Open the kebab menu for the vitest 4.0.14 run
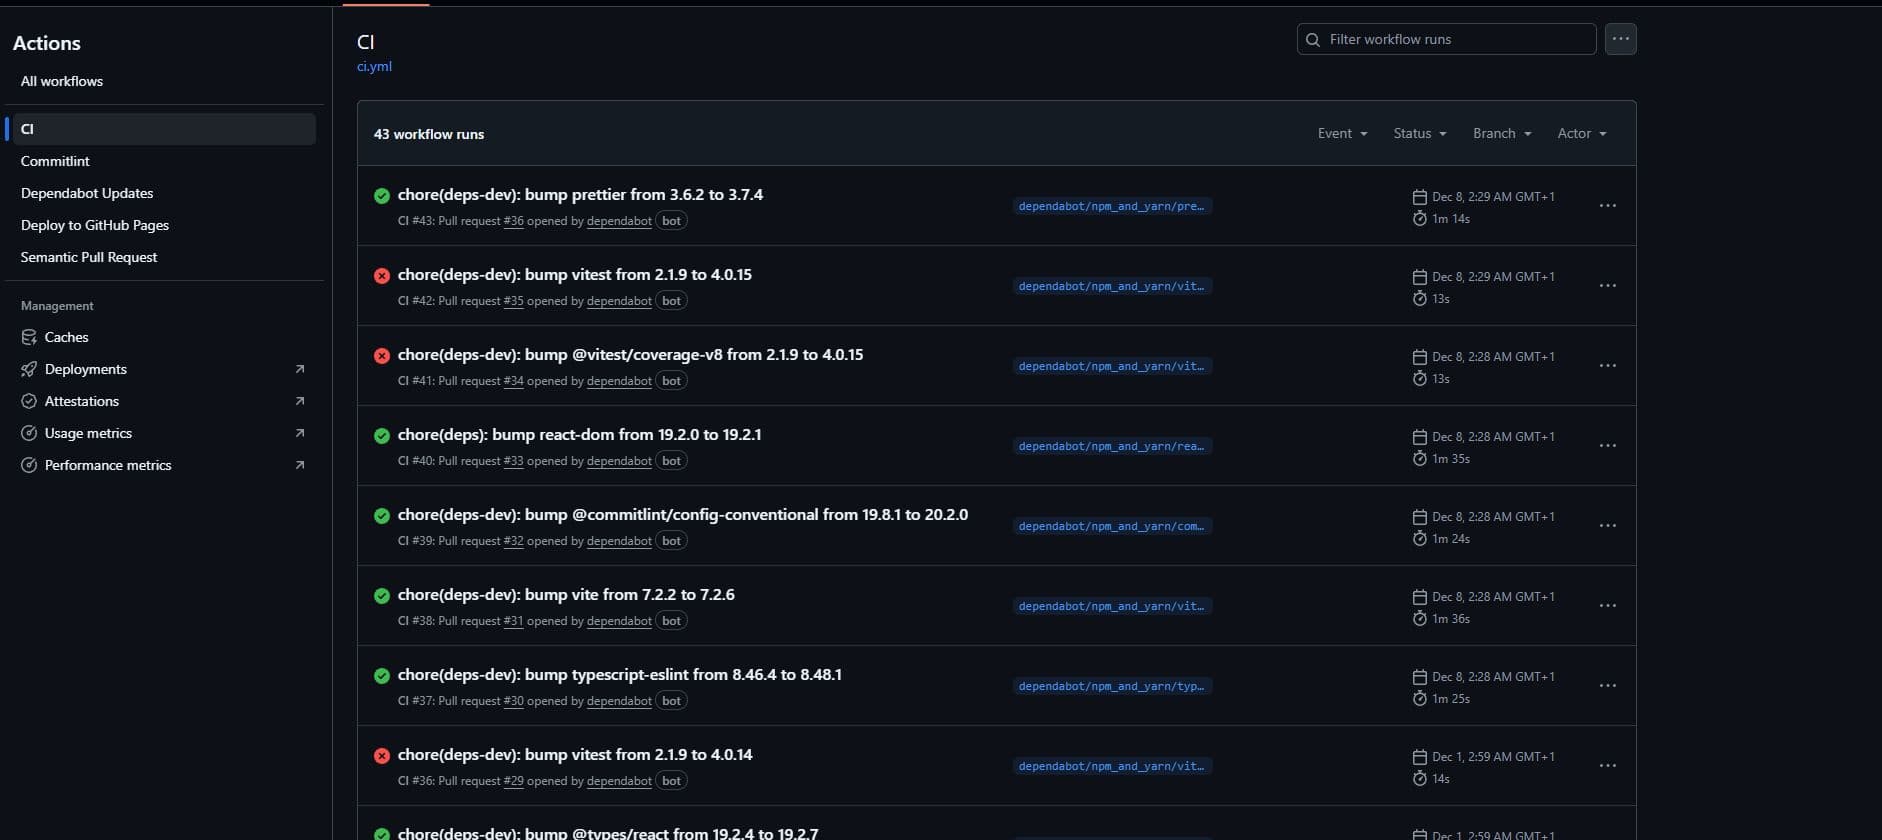Image resolution: width=1882 pixels, height=840 pixels. click(x=1607, y=766)
